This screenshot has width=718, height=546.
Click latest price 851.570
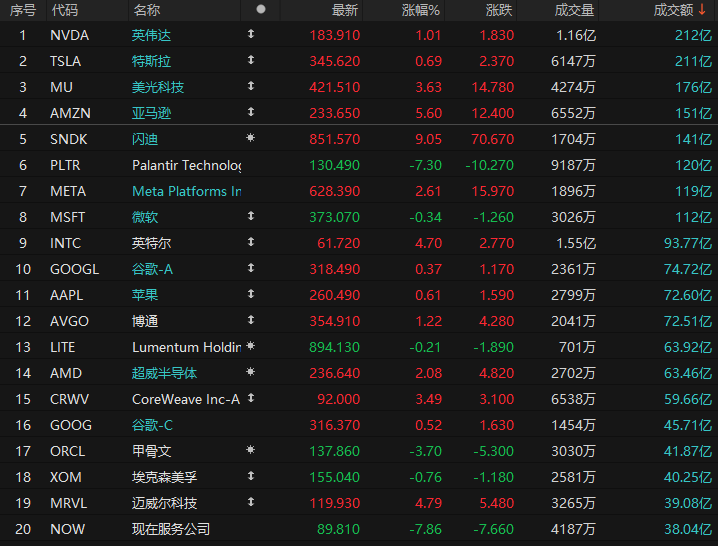coord(335,139)
